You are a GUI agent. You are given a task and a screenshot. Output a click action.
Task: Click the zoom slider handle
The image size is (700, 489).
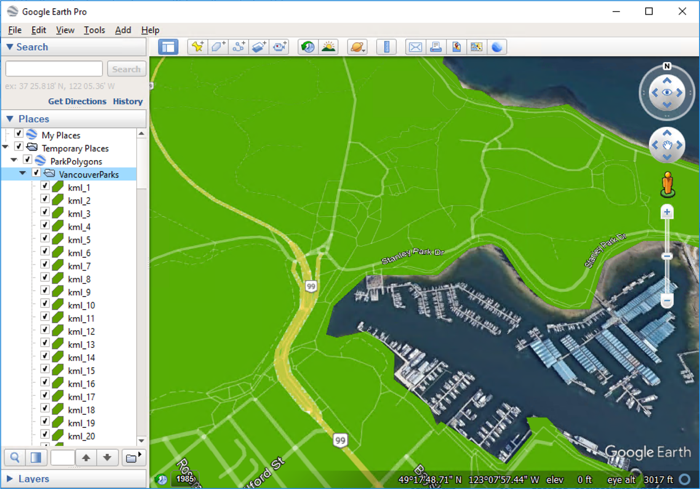click(667, 256)
